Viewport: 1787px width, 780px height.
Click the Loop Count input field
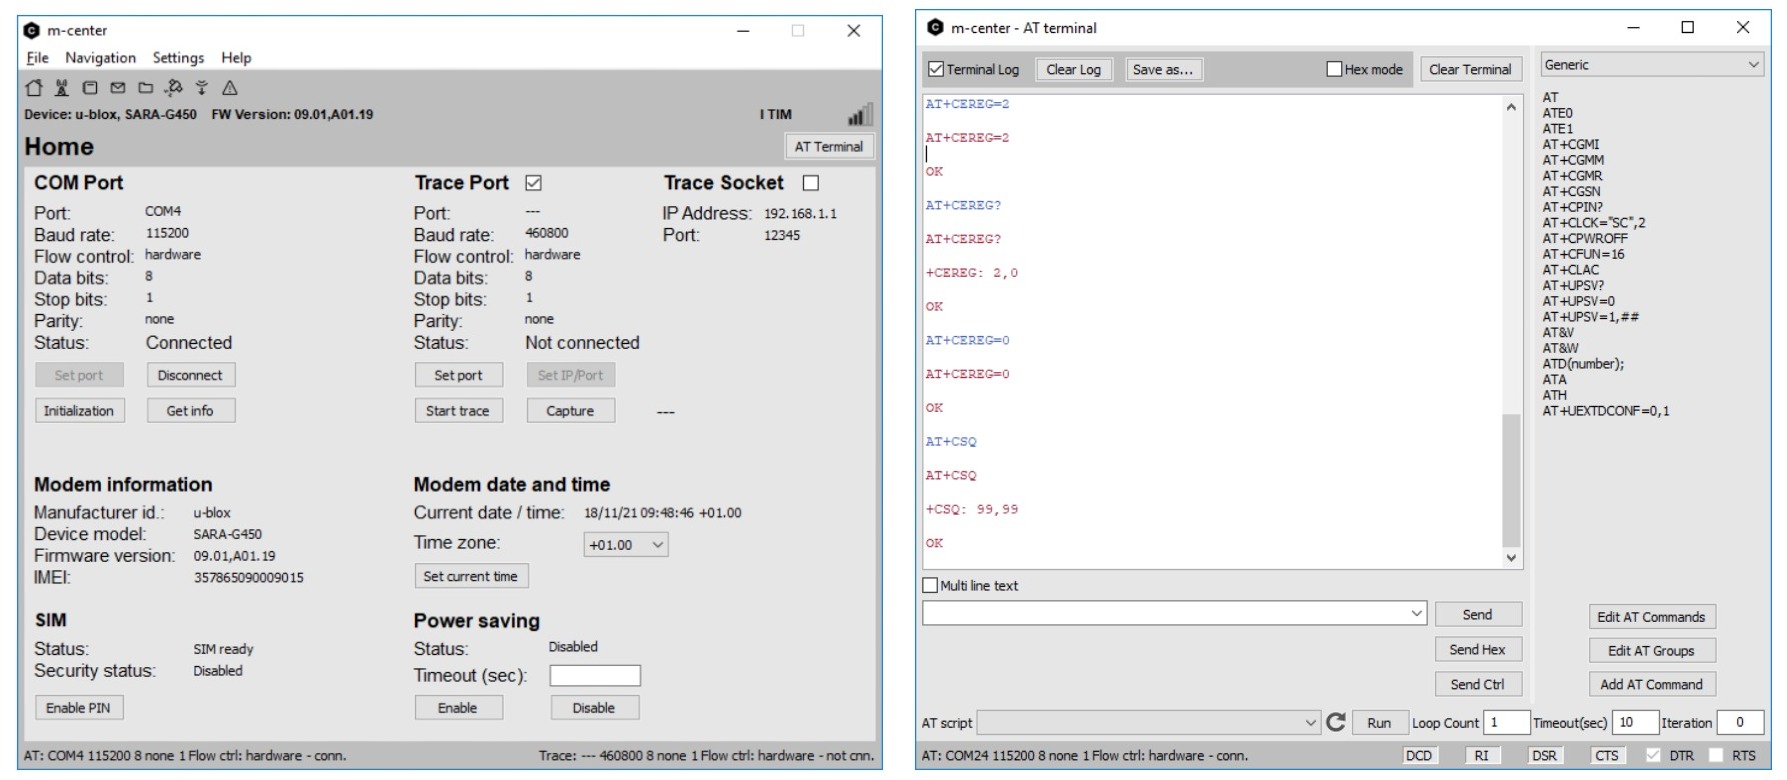[x=1506, y=722]
